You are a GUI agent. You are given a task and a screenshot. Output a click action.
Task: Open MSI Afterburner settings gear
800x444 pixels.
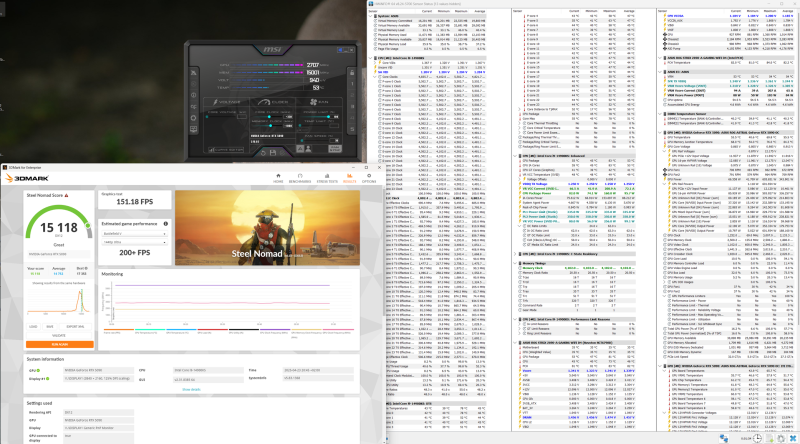(193, 118)
